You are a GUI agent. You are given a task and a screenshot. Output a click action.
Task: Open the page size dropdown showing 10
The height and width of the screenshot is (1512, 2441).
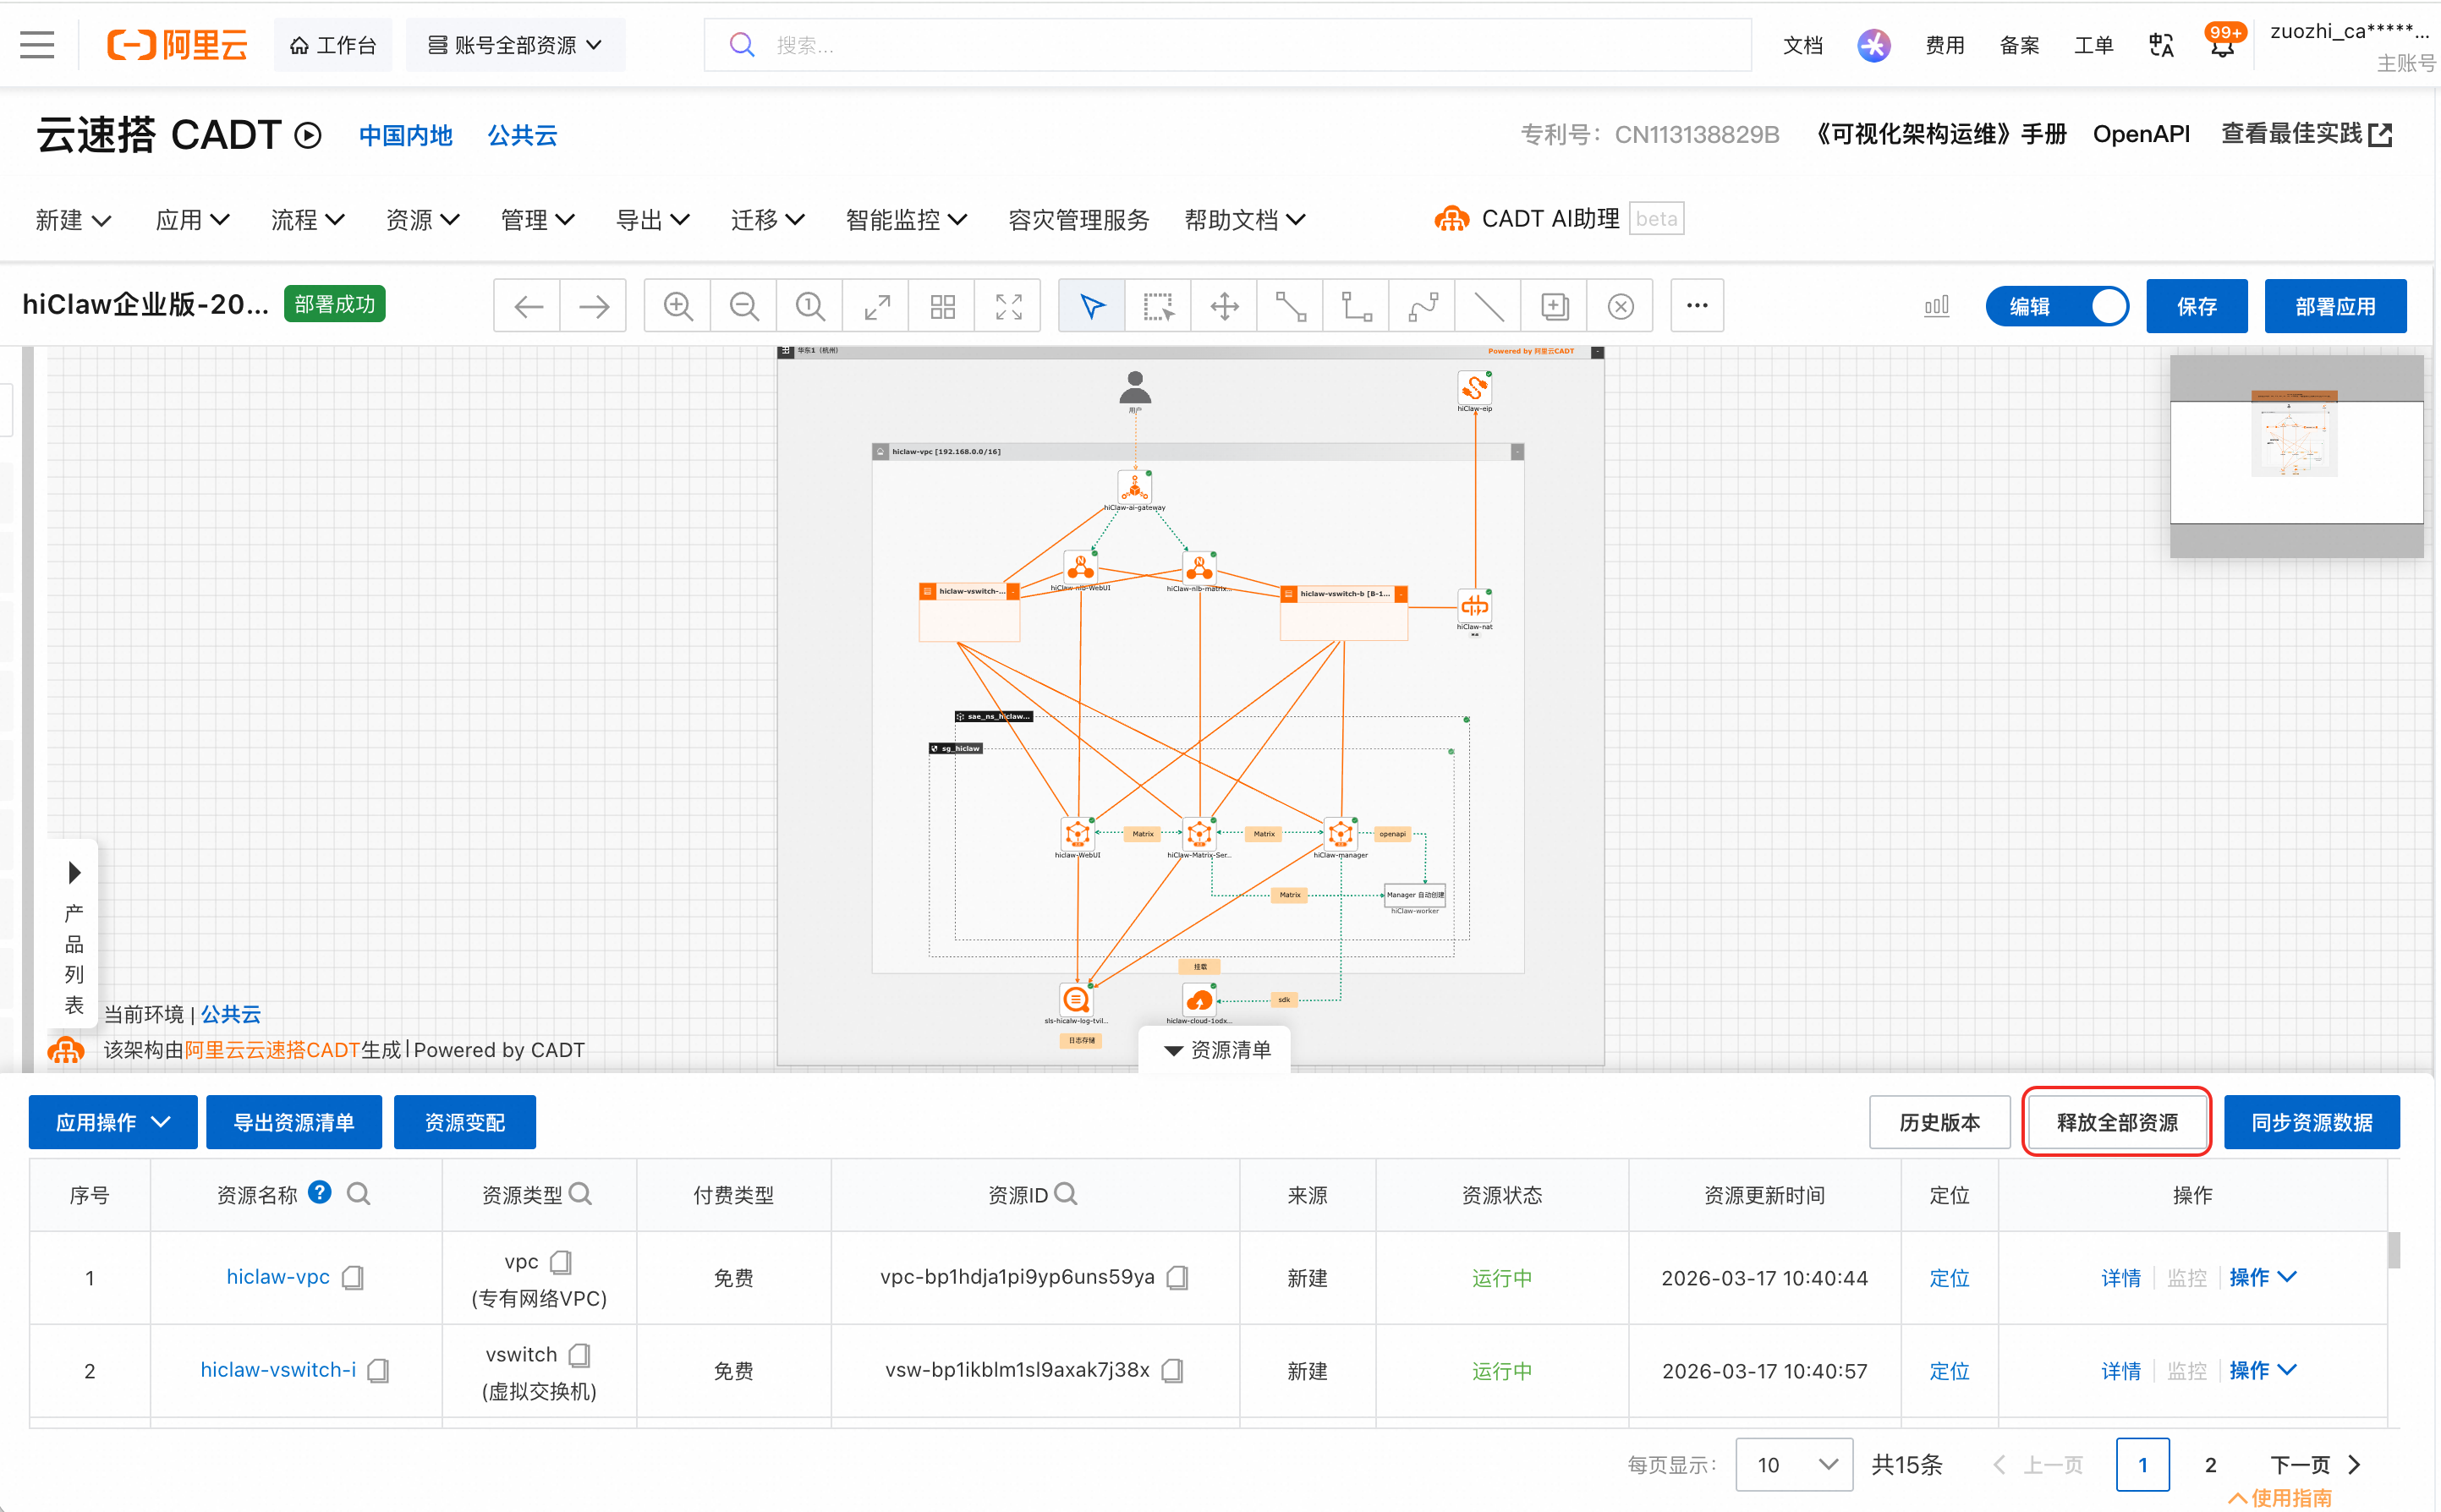1794,1465
